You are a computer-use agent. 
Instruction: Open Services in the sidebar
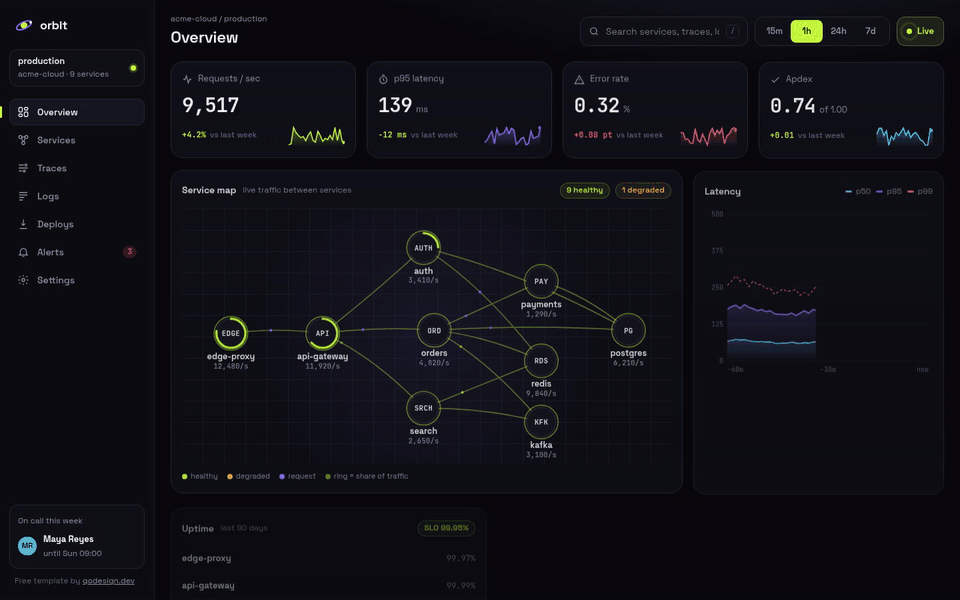(x=77, y=140)
